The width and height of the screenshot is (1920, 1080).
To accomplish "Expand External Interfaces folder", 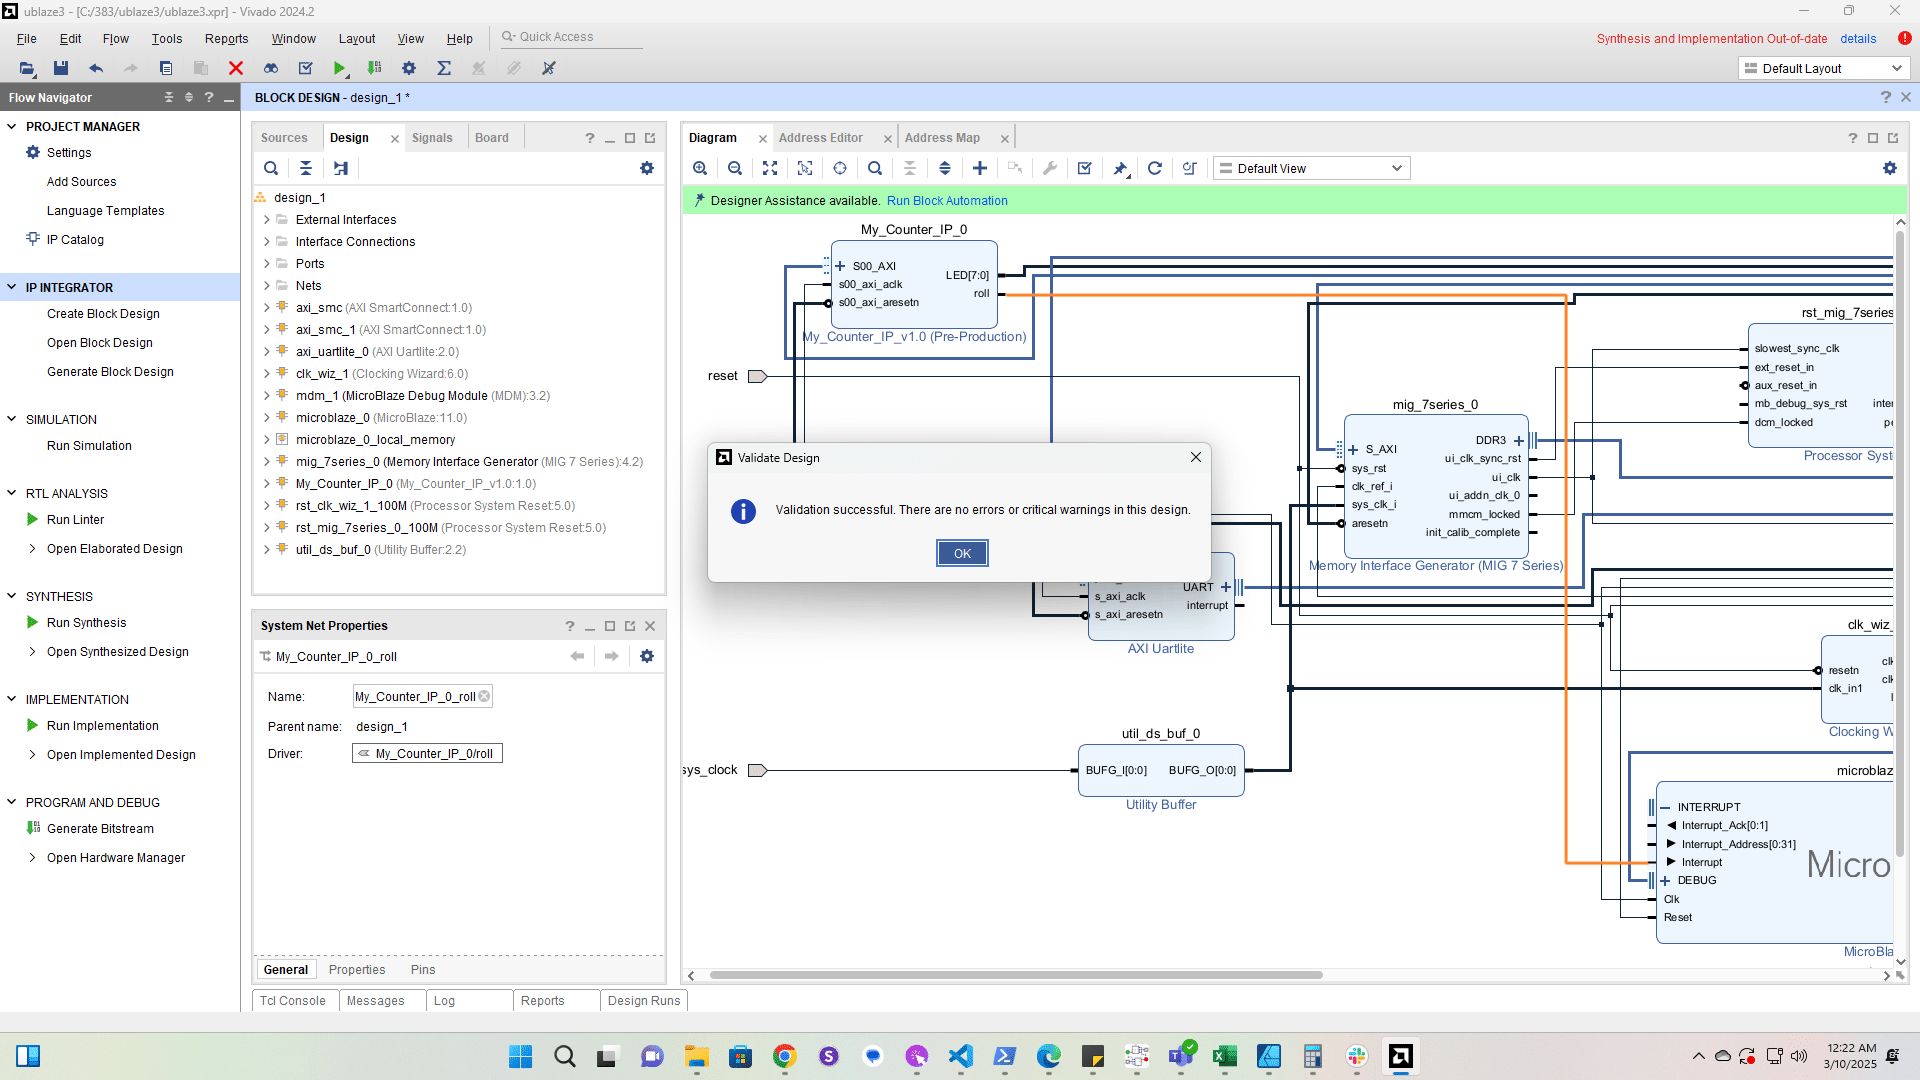I will pyautogui.click(x=266, y=220).
